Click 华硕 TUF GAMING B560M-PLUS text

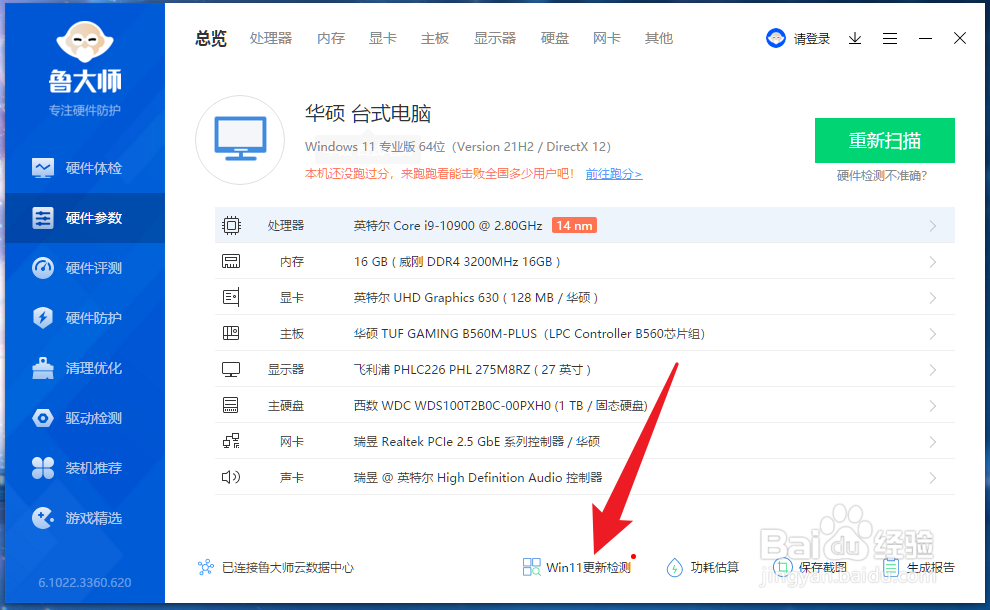(x=445, y=333)
